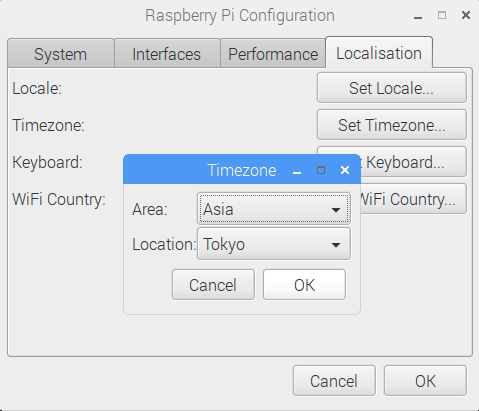Image resolution: width=479 pixels, height=411 pixels.
Task: Click the Set Locale button
Action: (392, 88)
